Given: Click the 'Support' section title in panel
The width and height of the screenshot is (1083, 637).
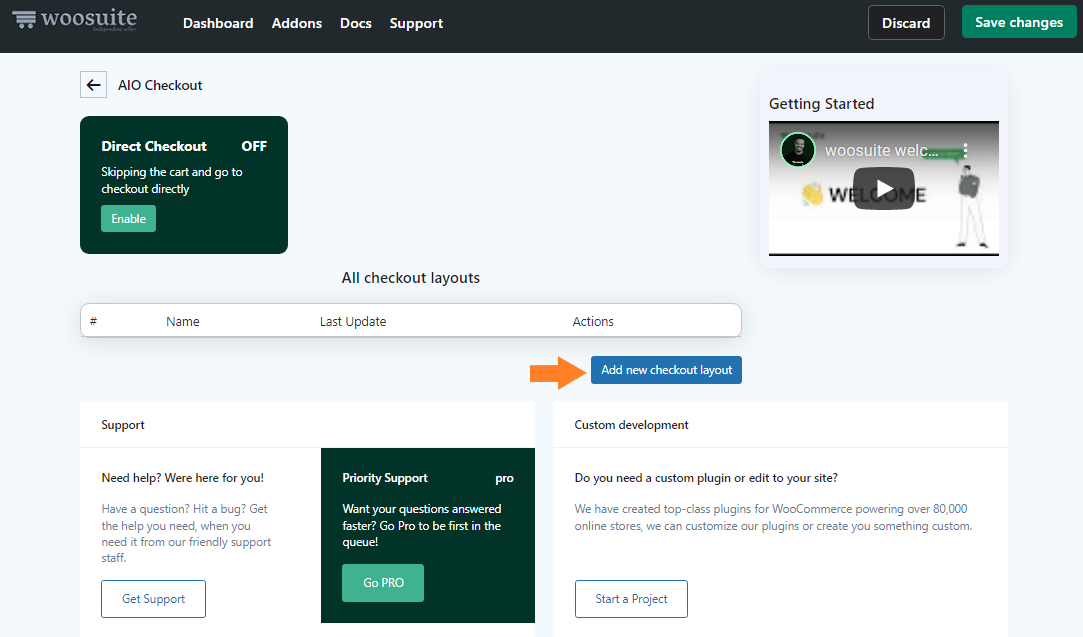Looking at the screenshot, I should 123,425.
